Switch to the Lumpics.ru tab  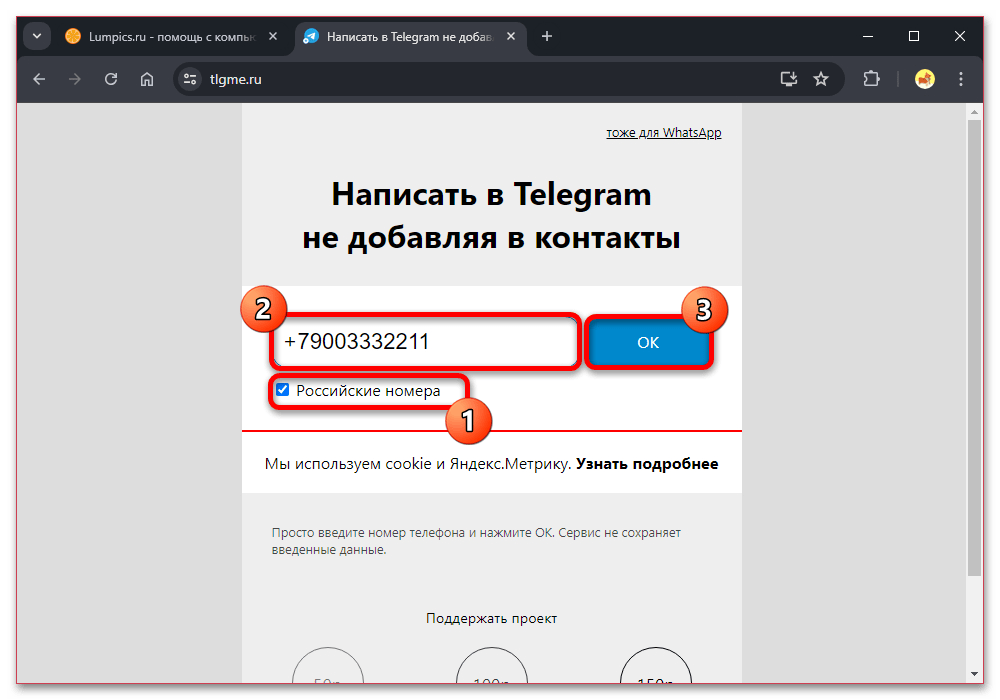(172, 37)
